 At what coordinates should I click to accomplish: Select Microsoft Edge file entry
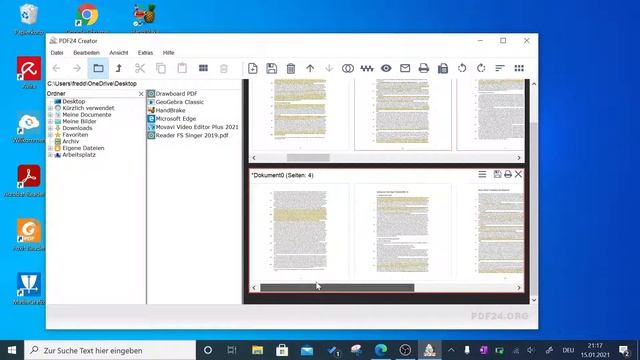(176, 119)
